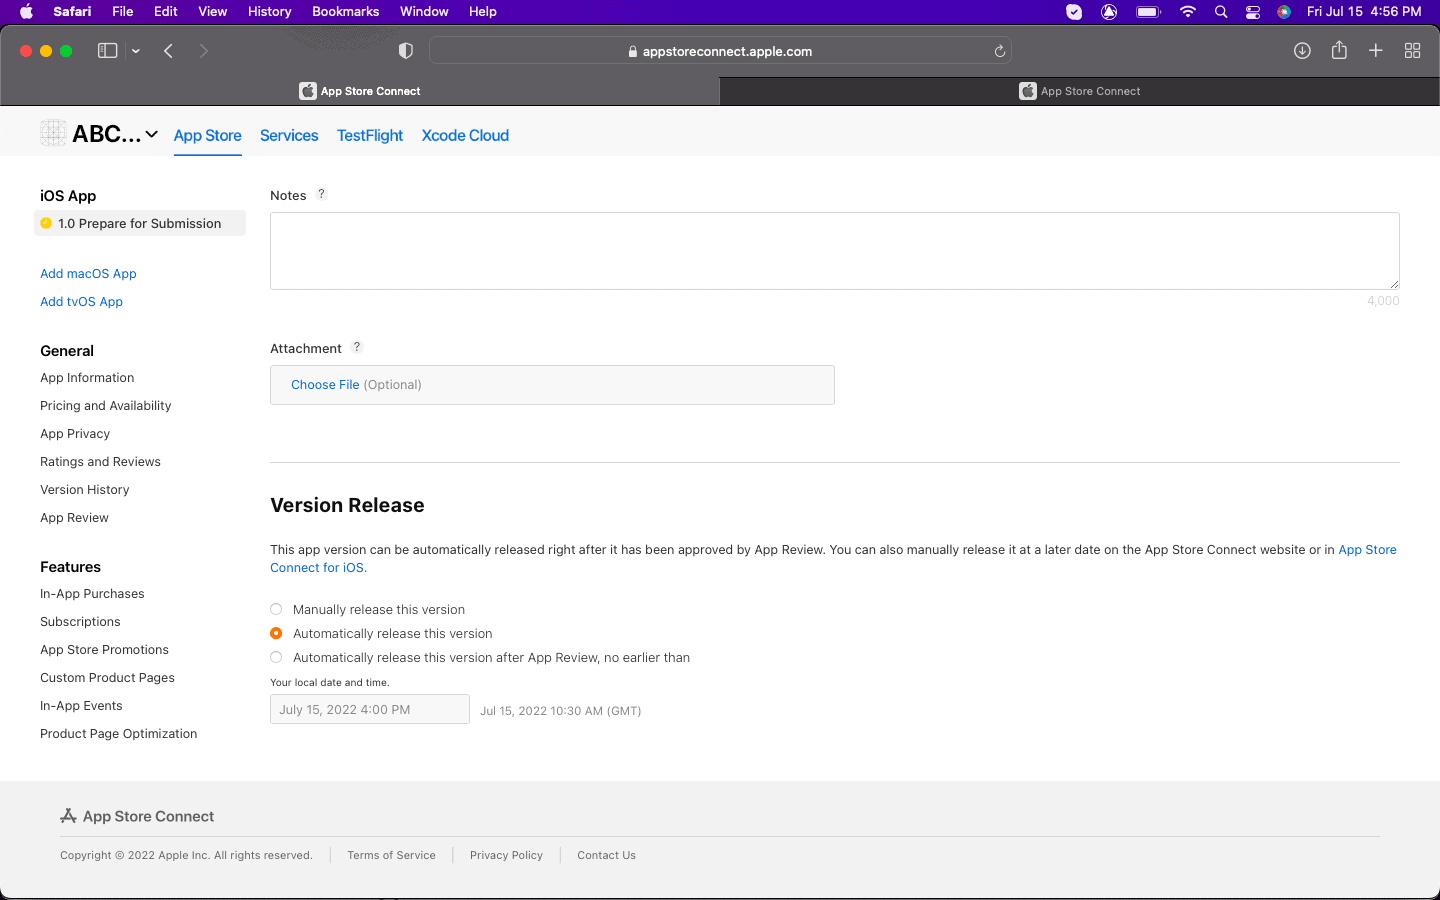
Task: Go back with the back arrow
Action: click(x=169, y=51)
